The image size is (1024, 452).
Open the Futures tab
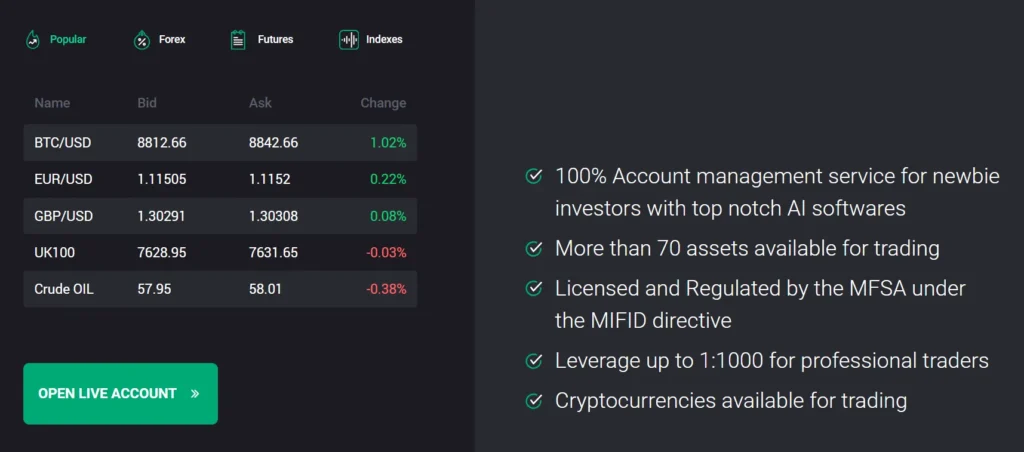coord(275,40)
